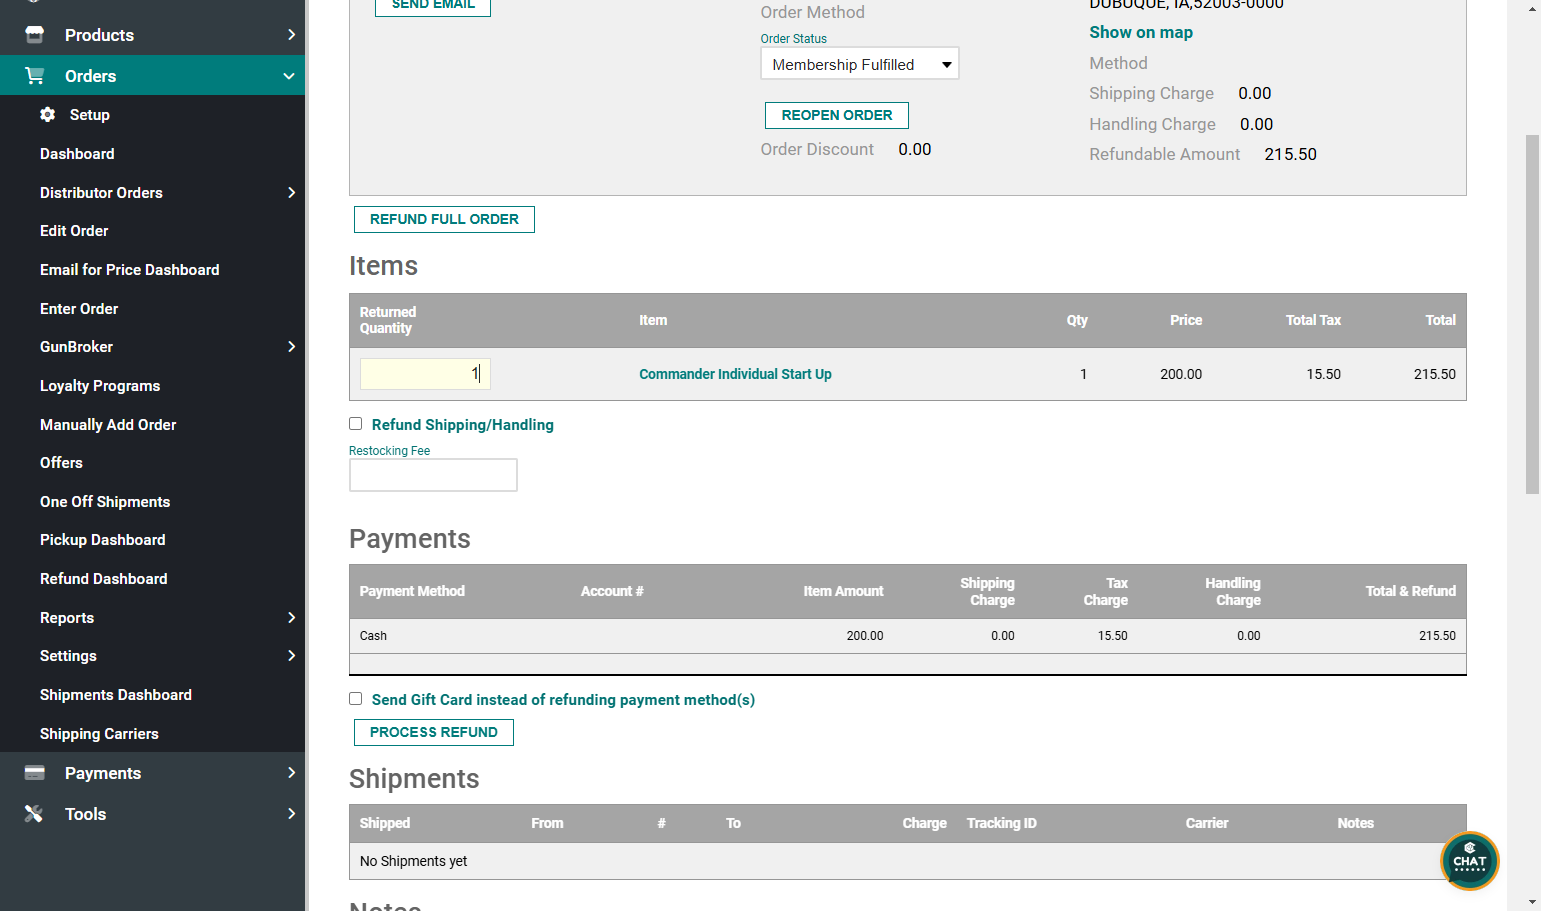
Task: Enable Refund Shipping/Handling checkbox
Action: (355, 424)
